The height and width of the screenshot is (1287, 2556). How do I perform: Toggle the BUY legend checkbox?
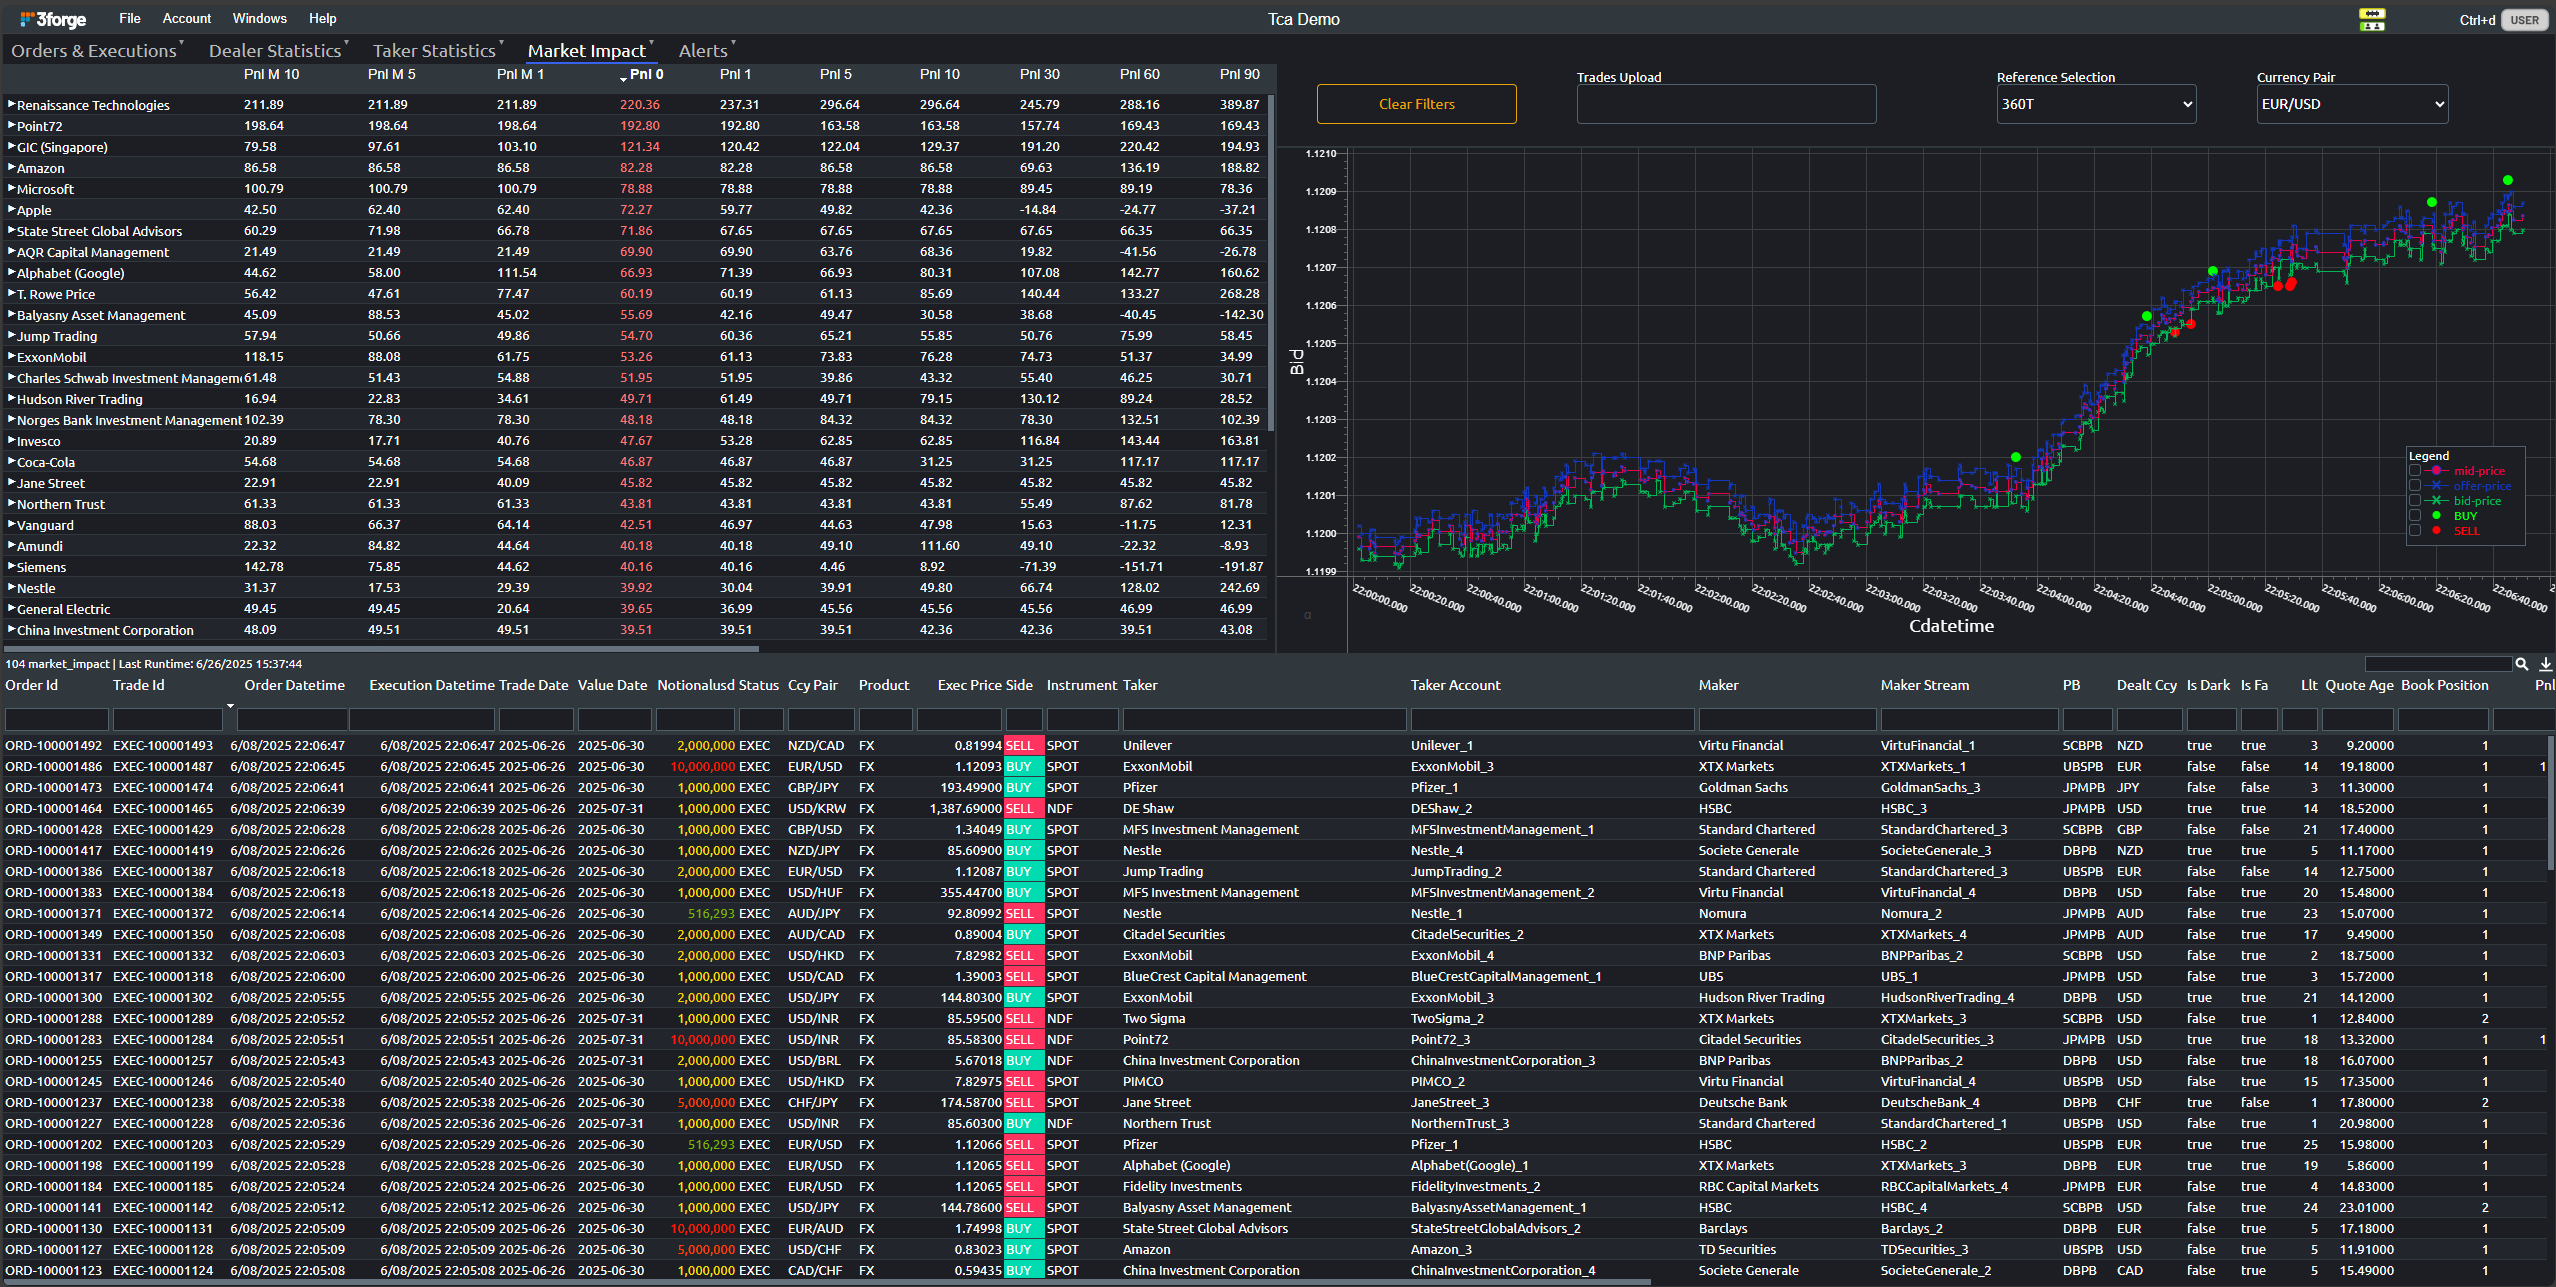click(x=2415, y=516)
